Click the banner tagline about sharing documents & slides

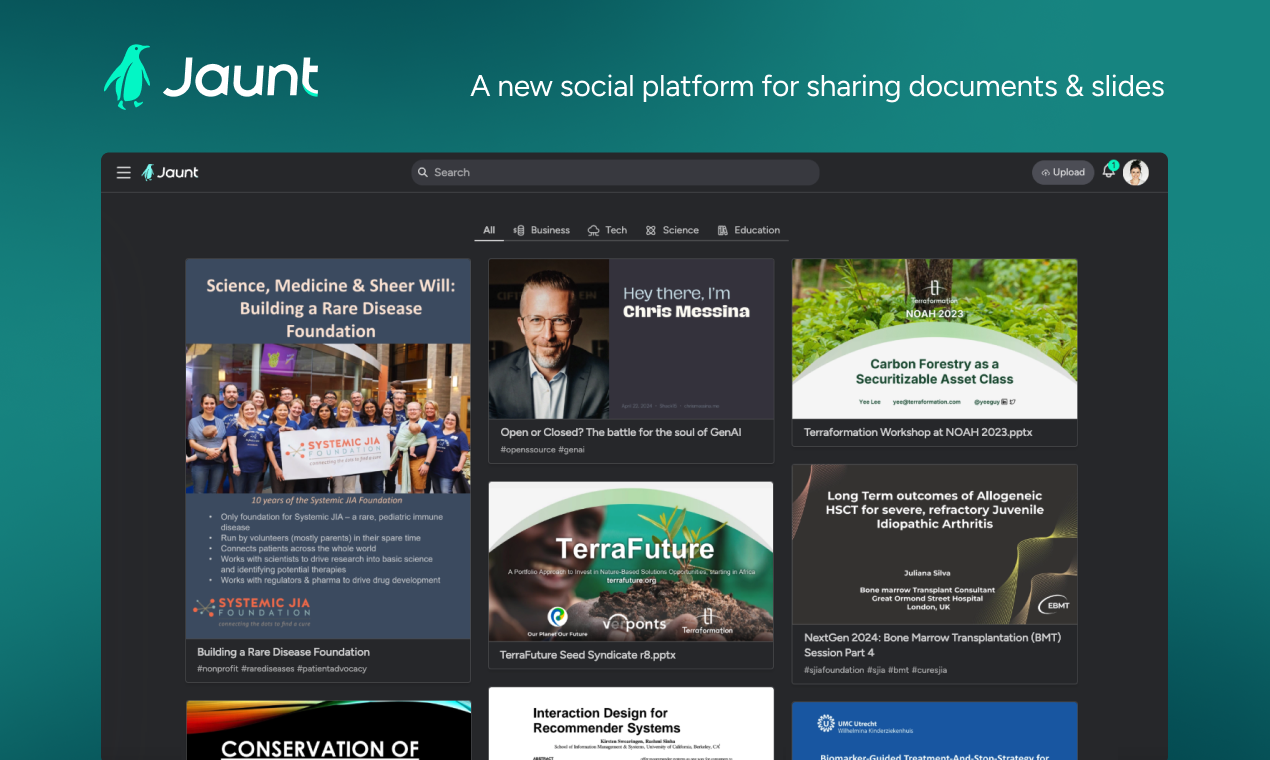pos(817,86)
